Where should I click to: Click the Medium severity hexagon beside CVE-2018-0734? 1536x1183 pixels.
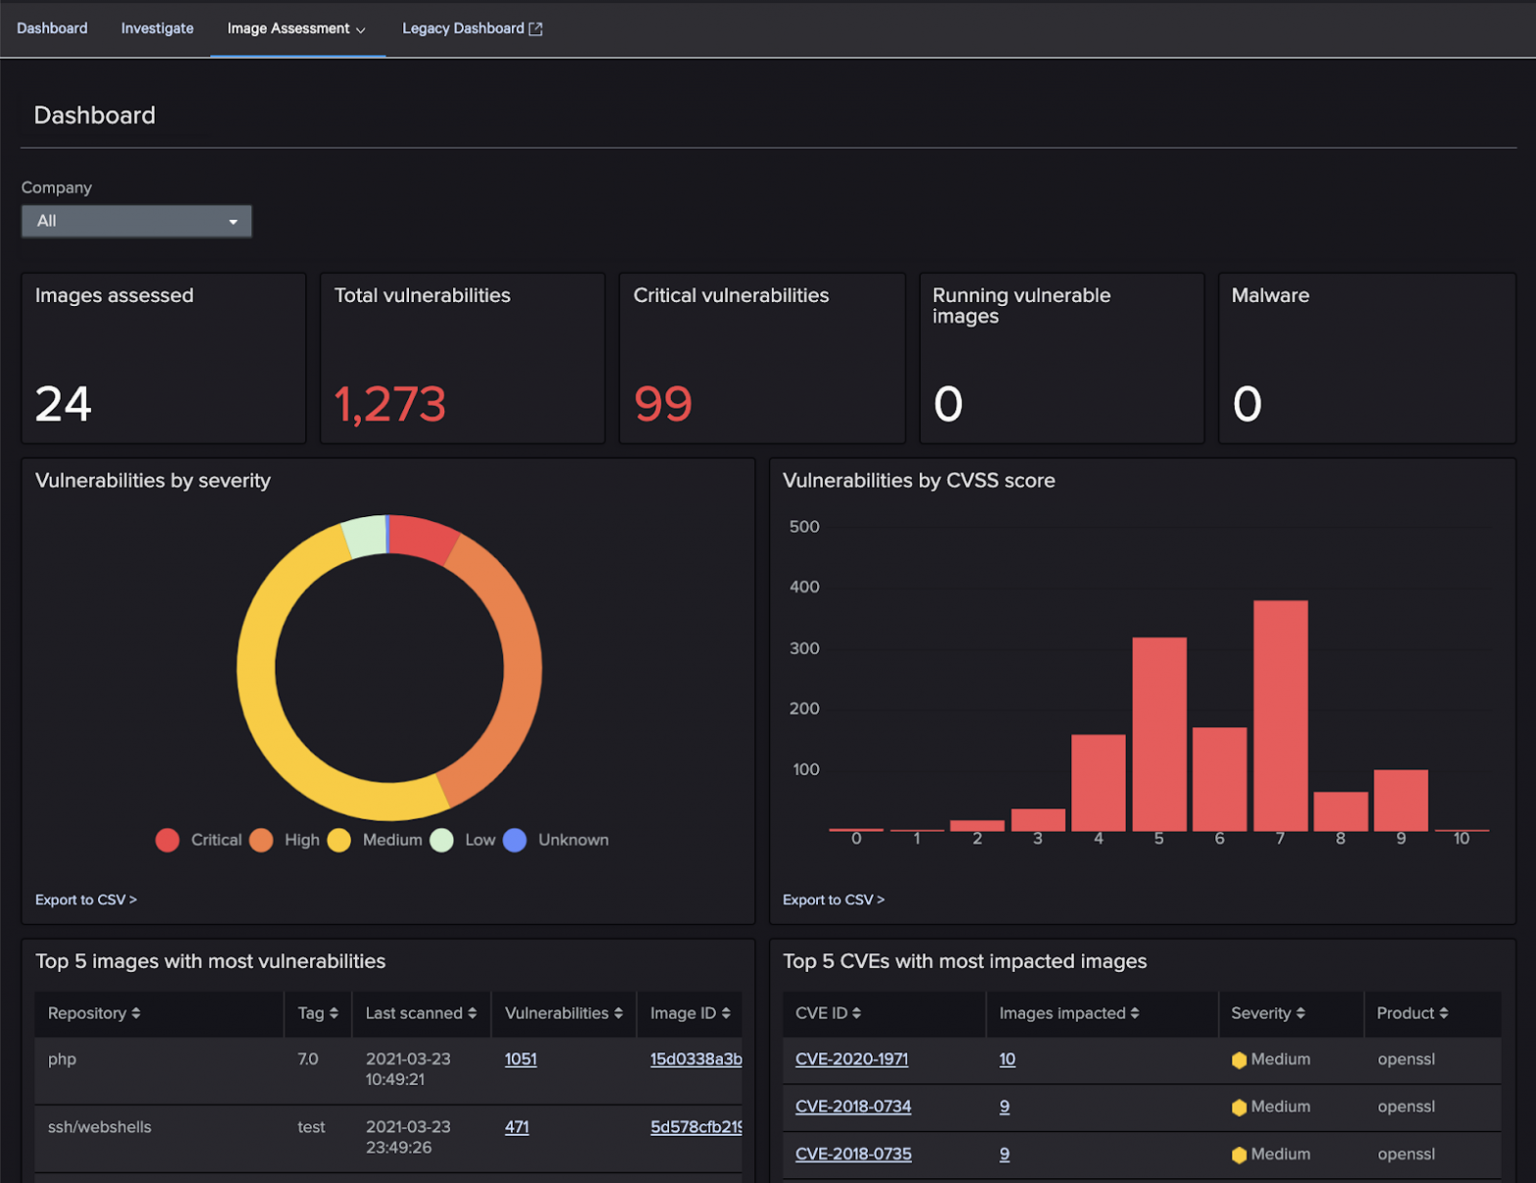[x=1239, y=1107]
